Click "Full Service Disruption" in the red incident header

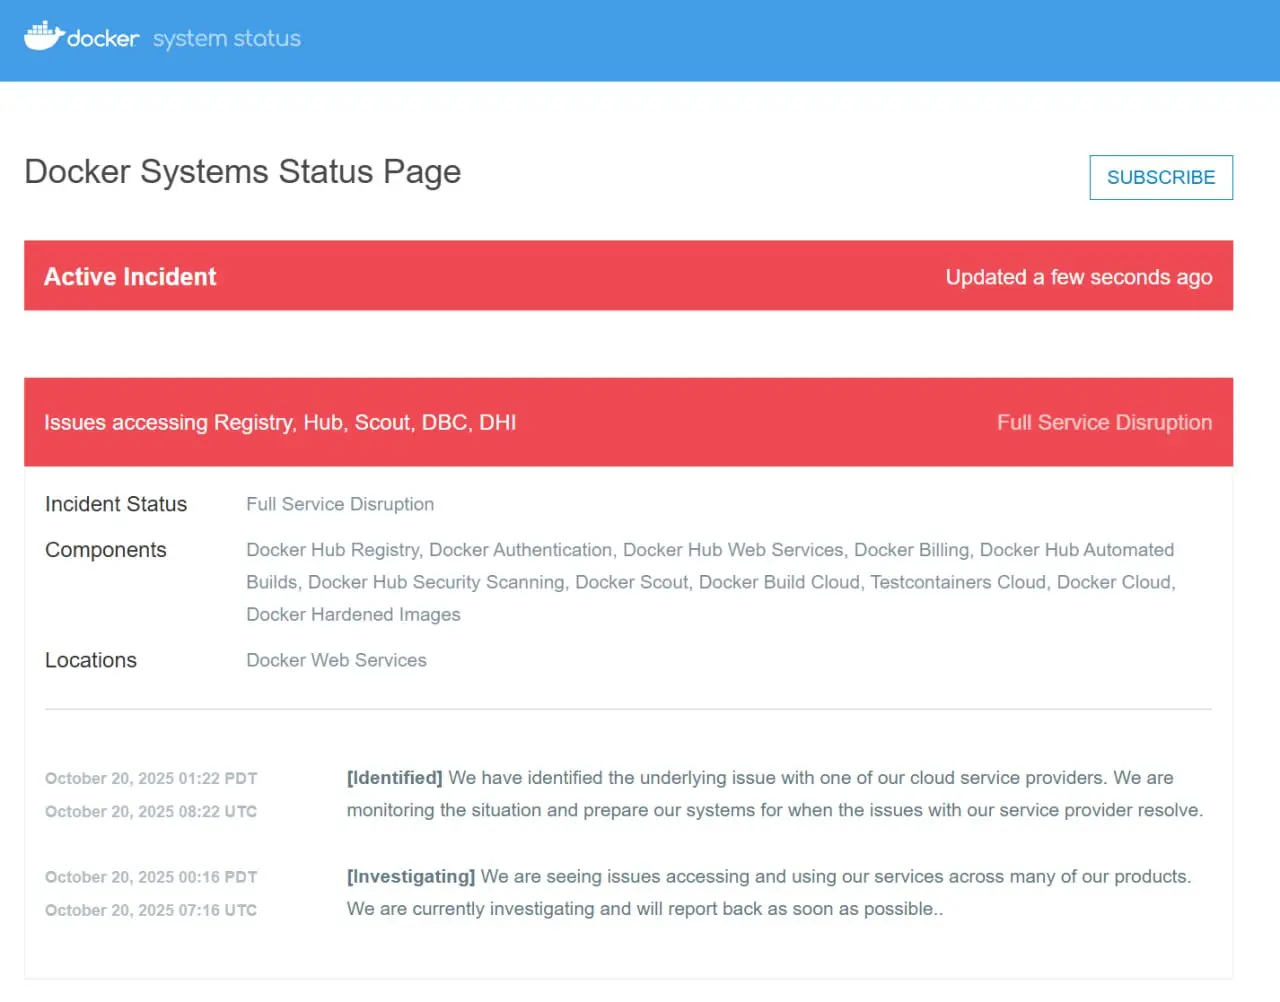1105,423
